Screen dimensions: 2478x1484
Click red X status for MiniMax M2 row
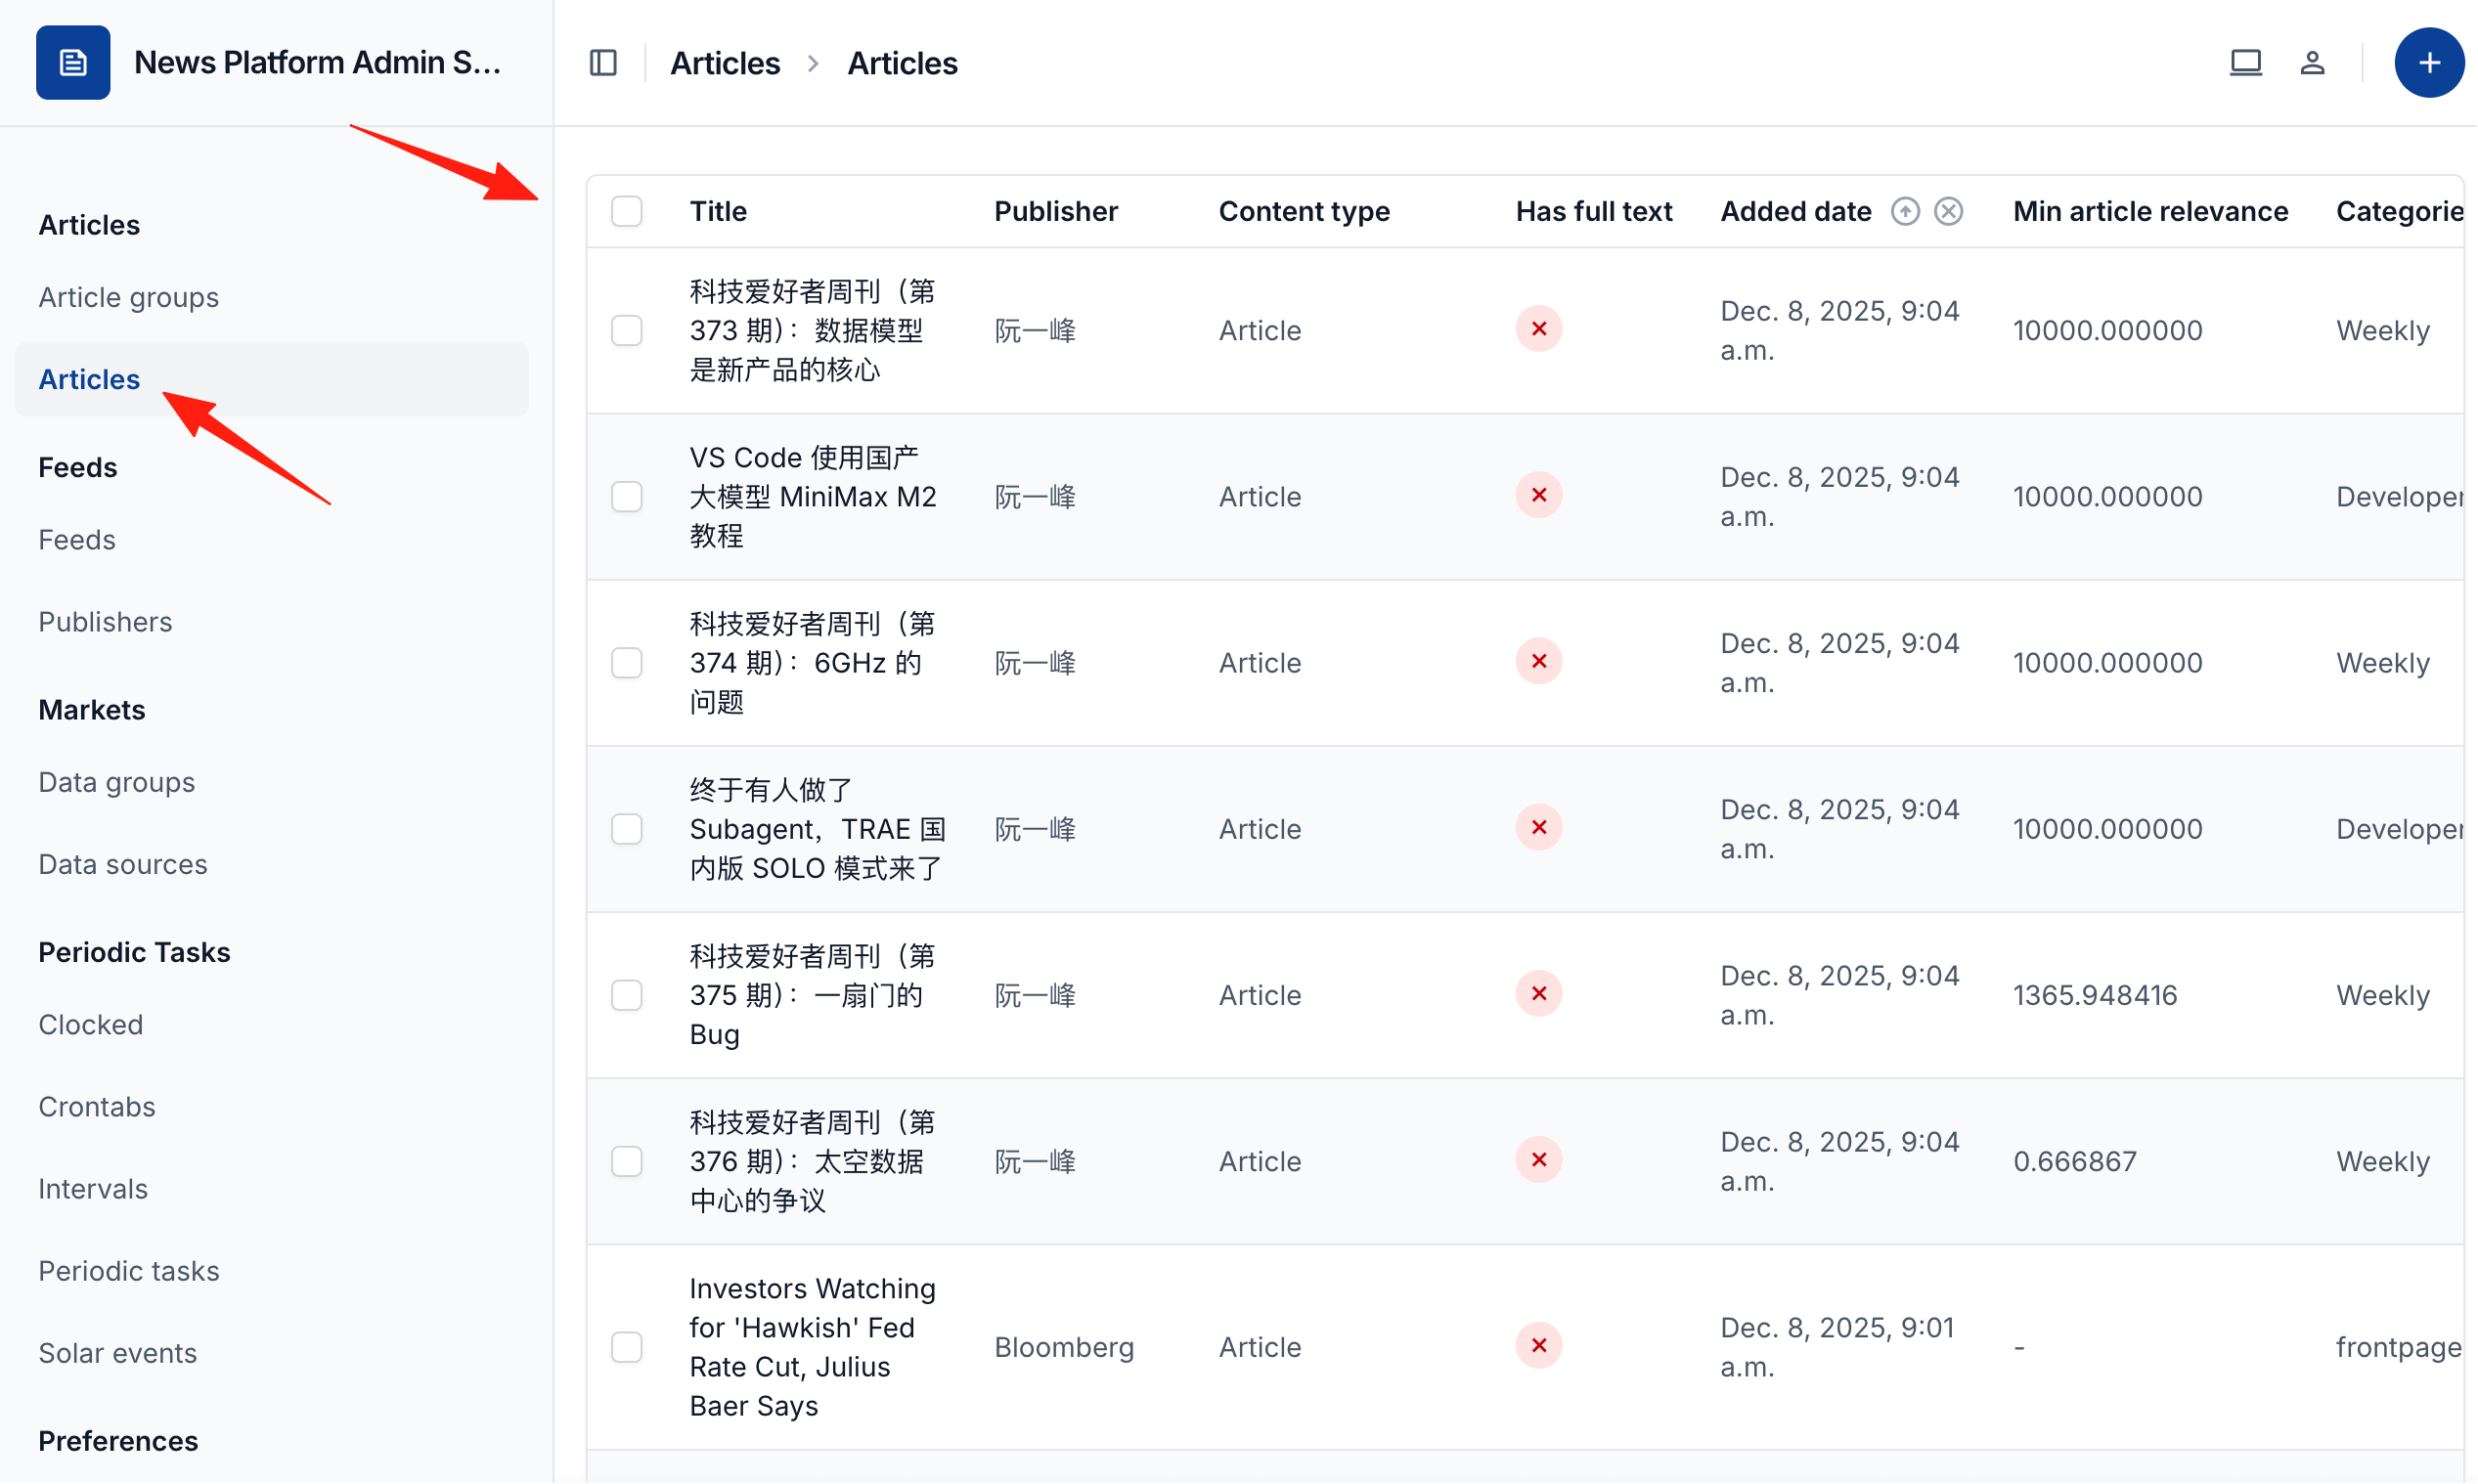point(1539,495)
